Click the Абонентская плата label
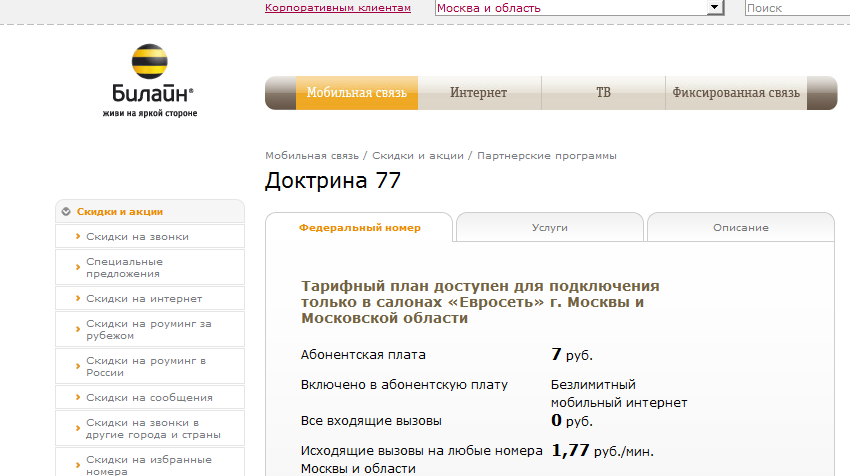850x476 pixels. pos(363,355)
